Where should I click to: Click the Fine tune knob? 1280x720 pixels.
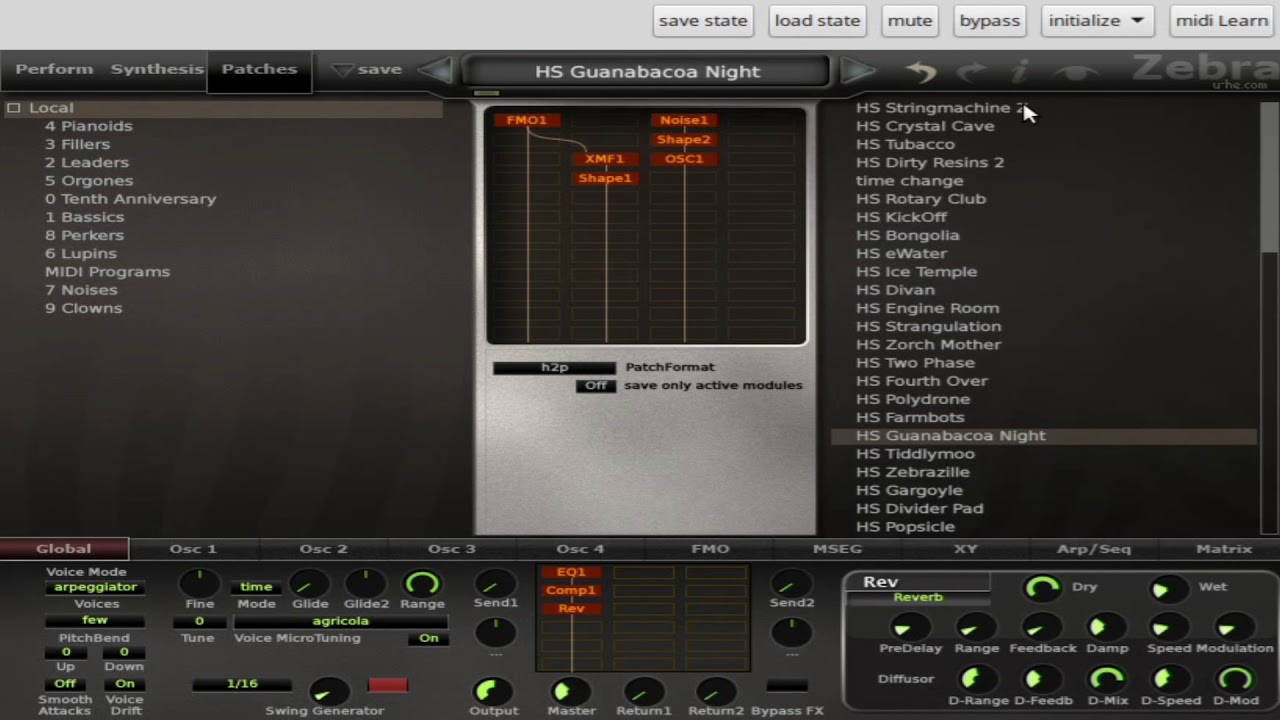pyautogui.click(x=199, y=583)
